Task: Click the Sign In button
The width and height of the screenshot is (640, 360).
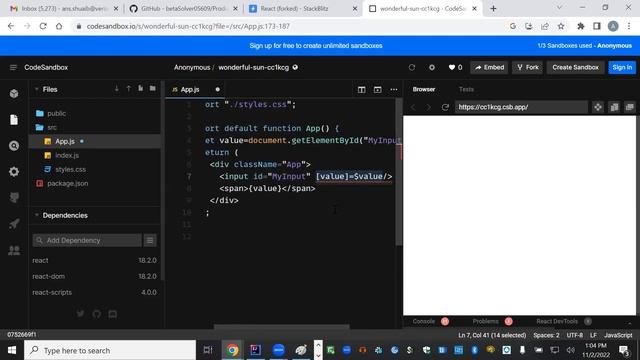Action: (622, 67)
